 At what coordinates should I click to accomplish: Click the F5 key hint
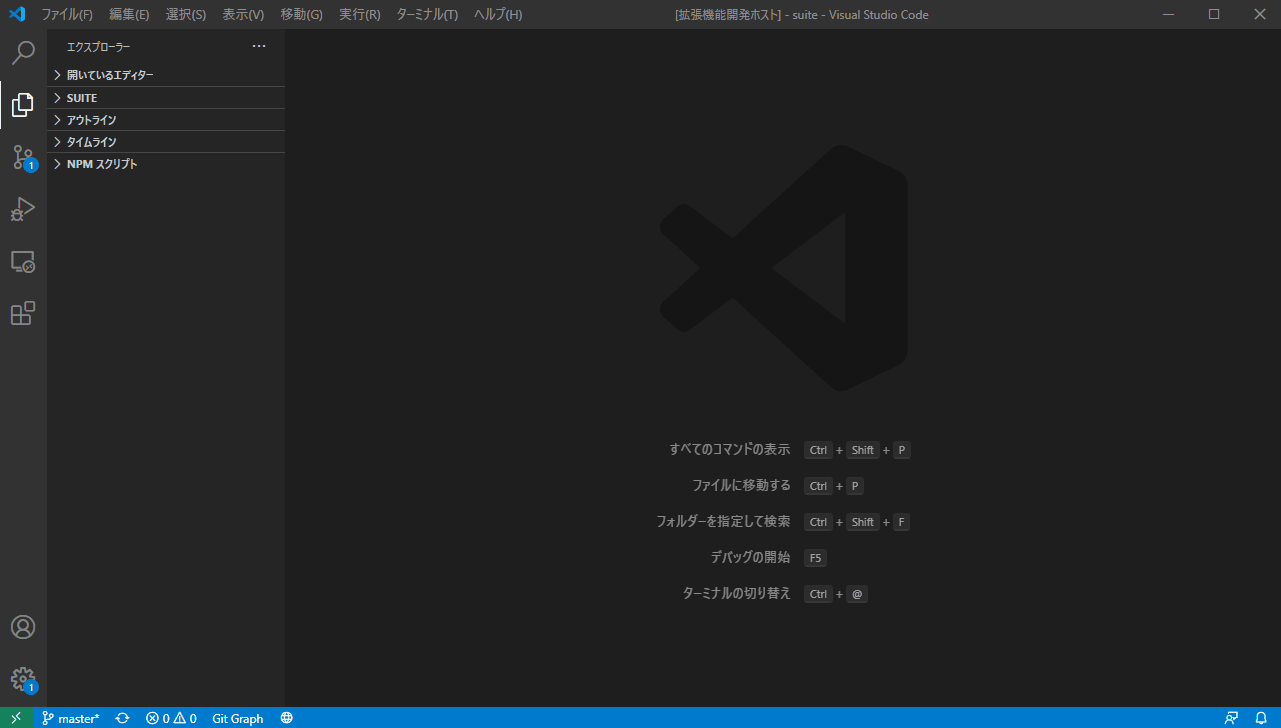815,558
